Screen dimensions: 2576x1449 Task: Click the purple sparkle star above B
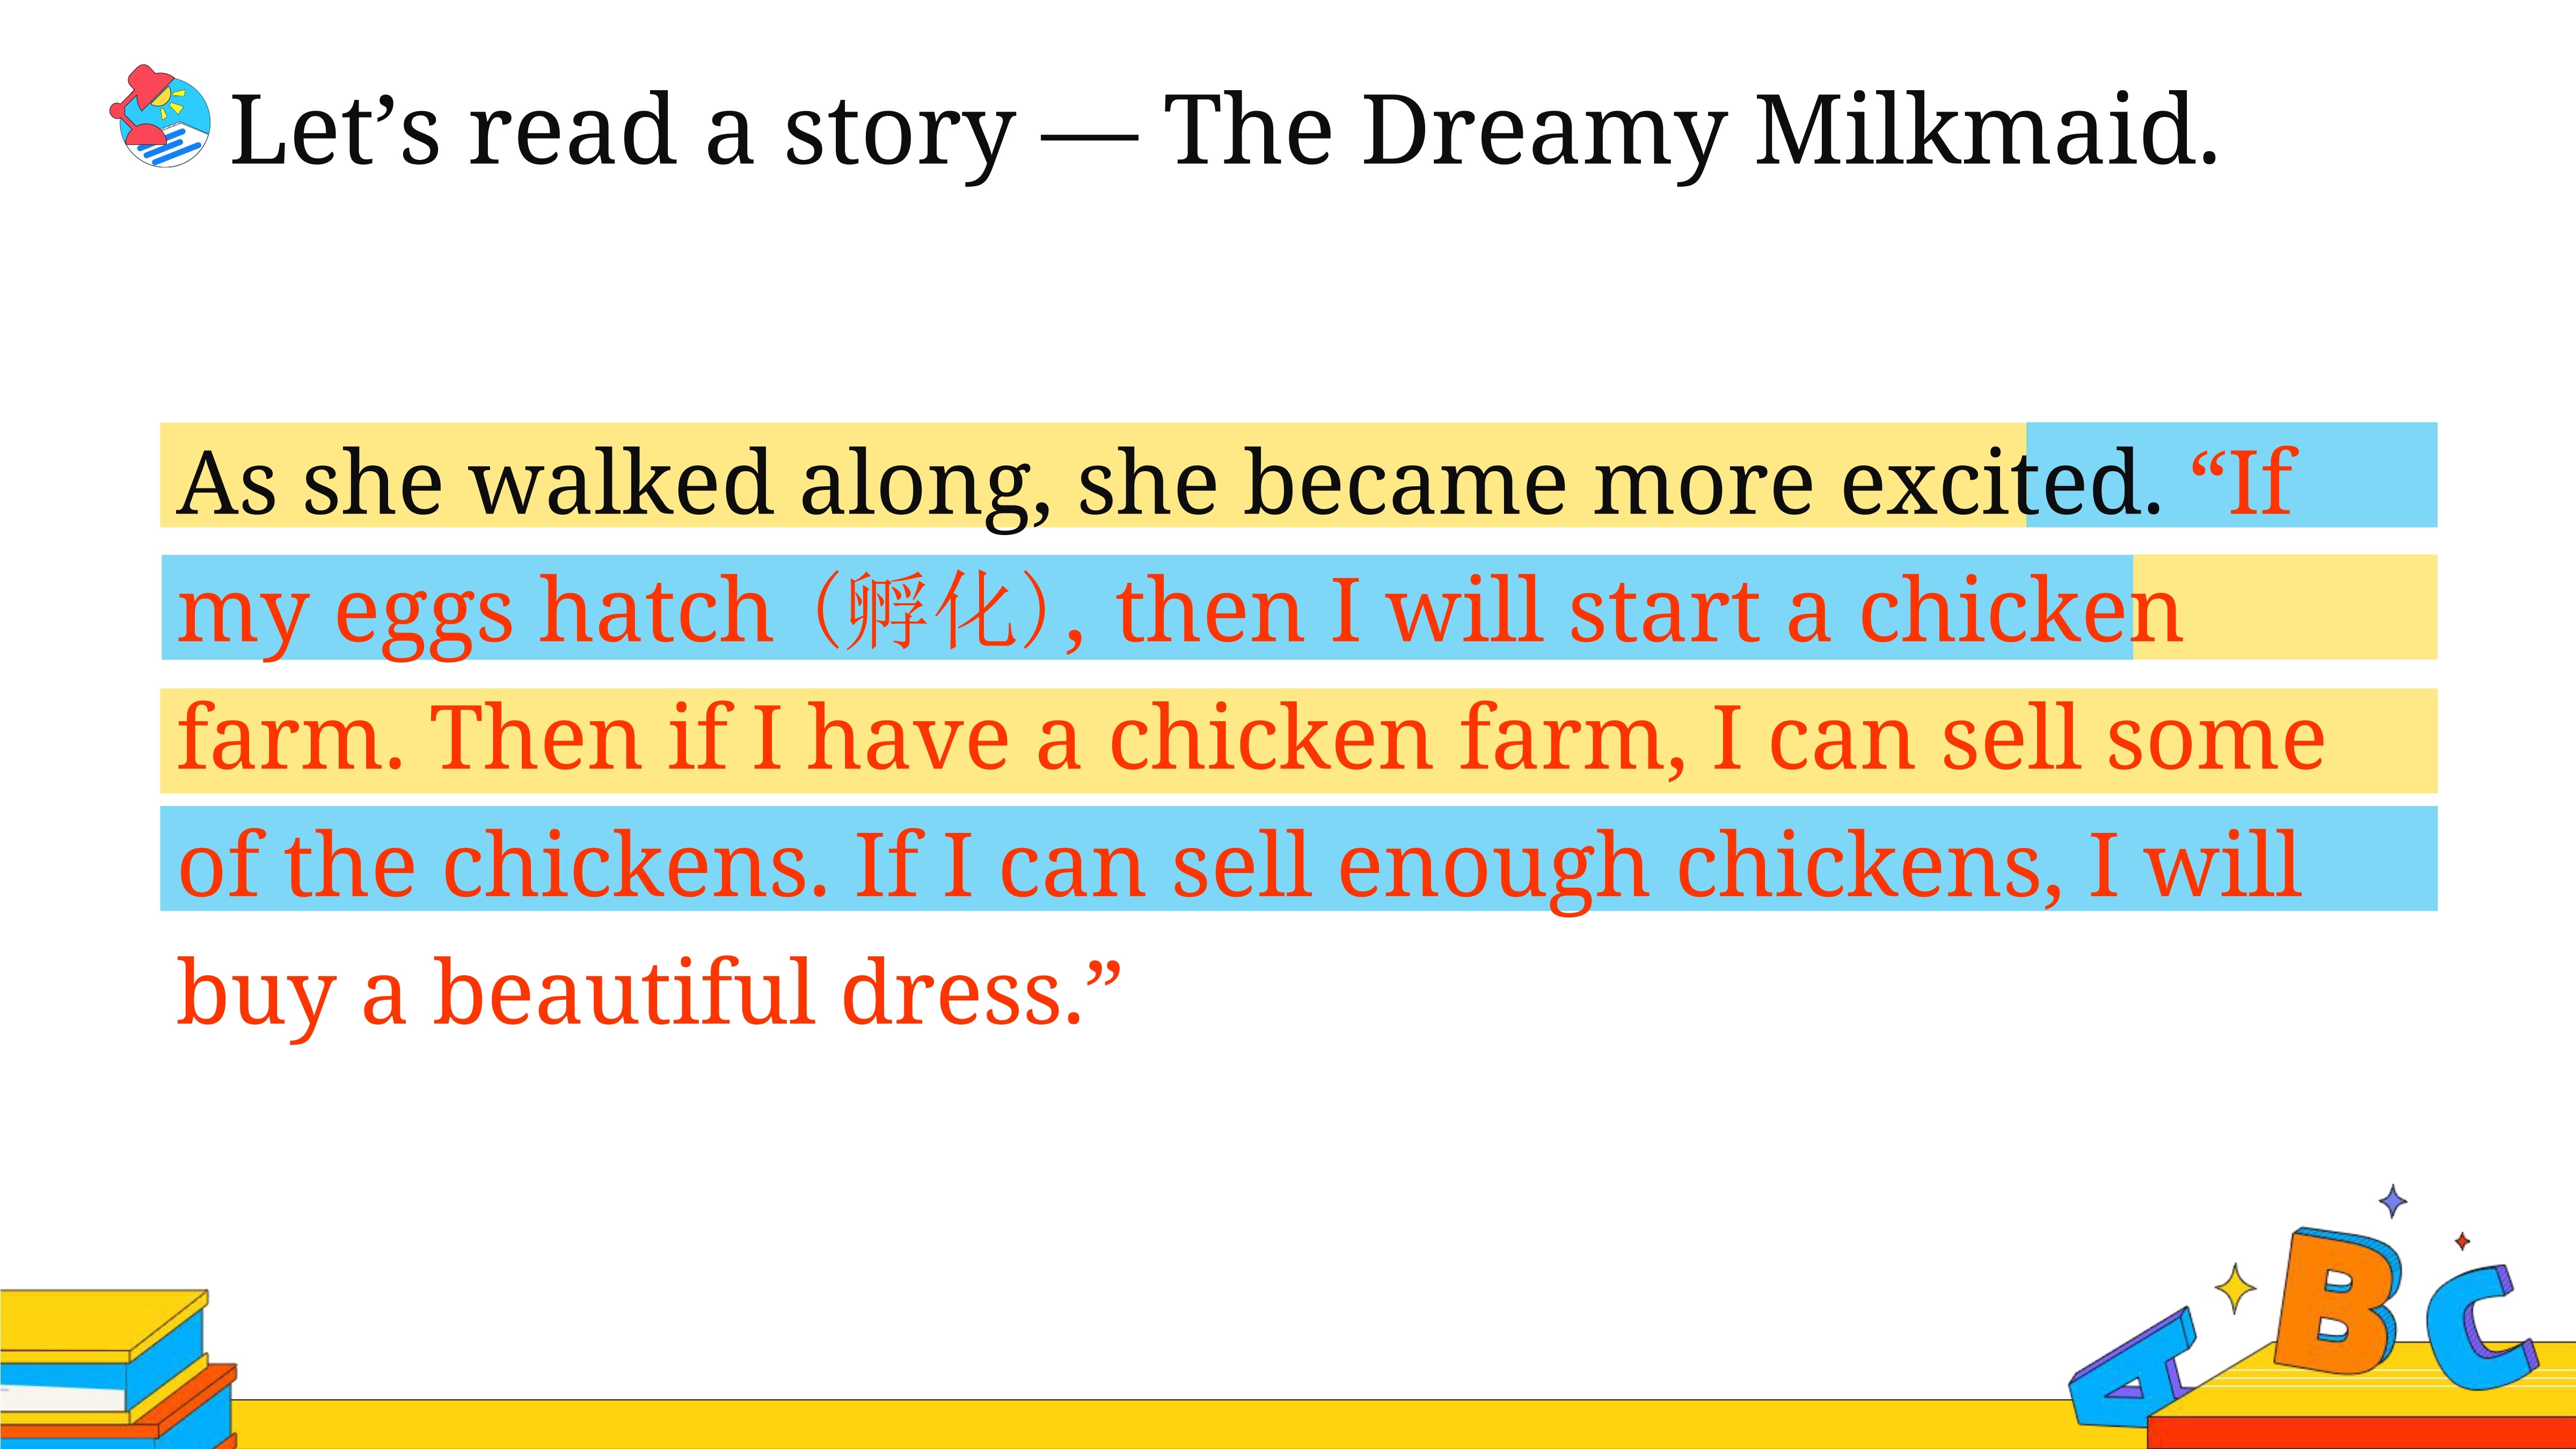[2392, 1201]
